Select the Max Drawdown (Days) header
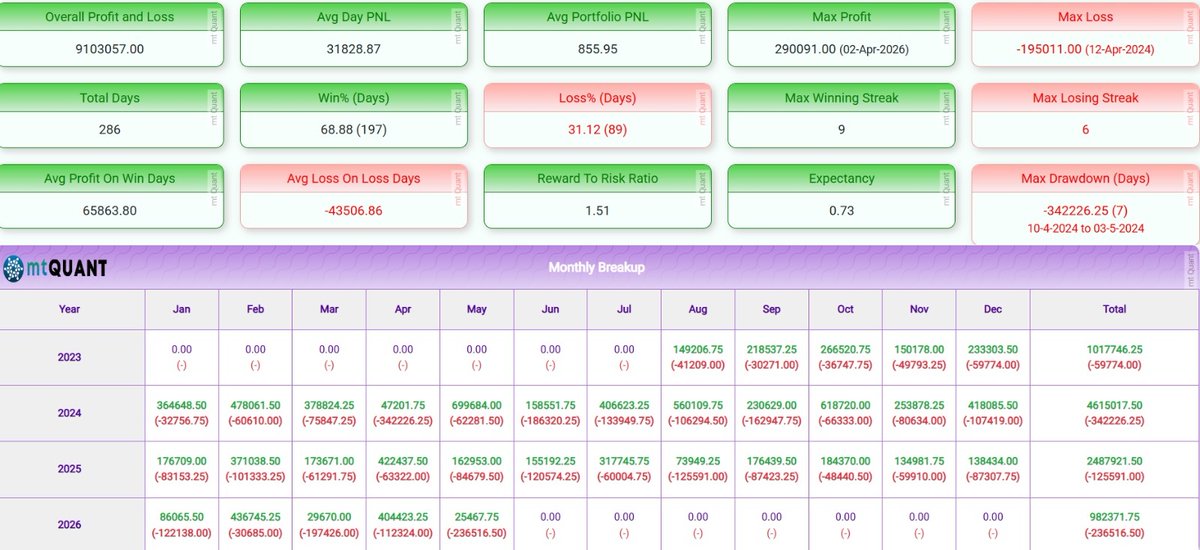1200x550 pixels. (x=1085, y=178)
